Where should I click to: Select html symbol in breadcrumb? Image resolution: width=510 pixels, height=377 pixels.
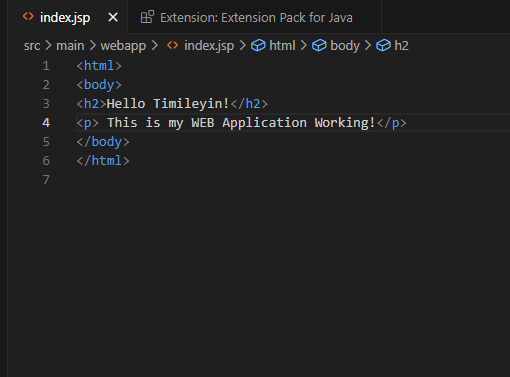pyautogui.click(x=282, y=46)
